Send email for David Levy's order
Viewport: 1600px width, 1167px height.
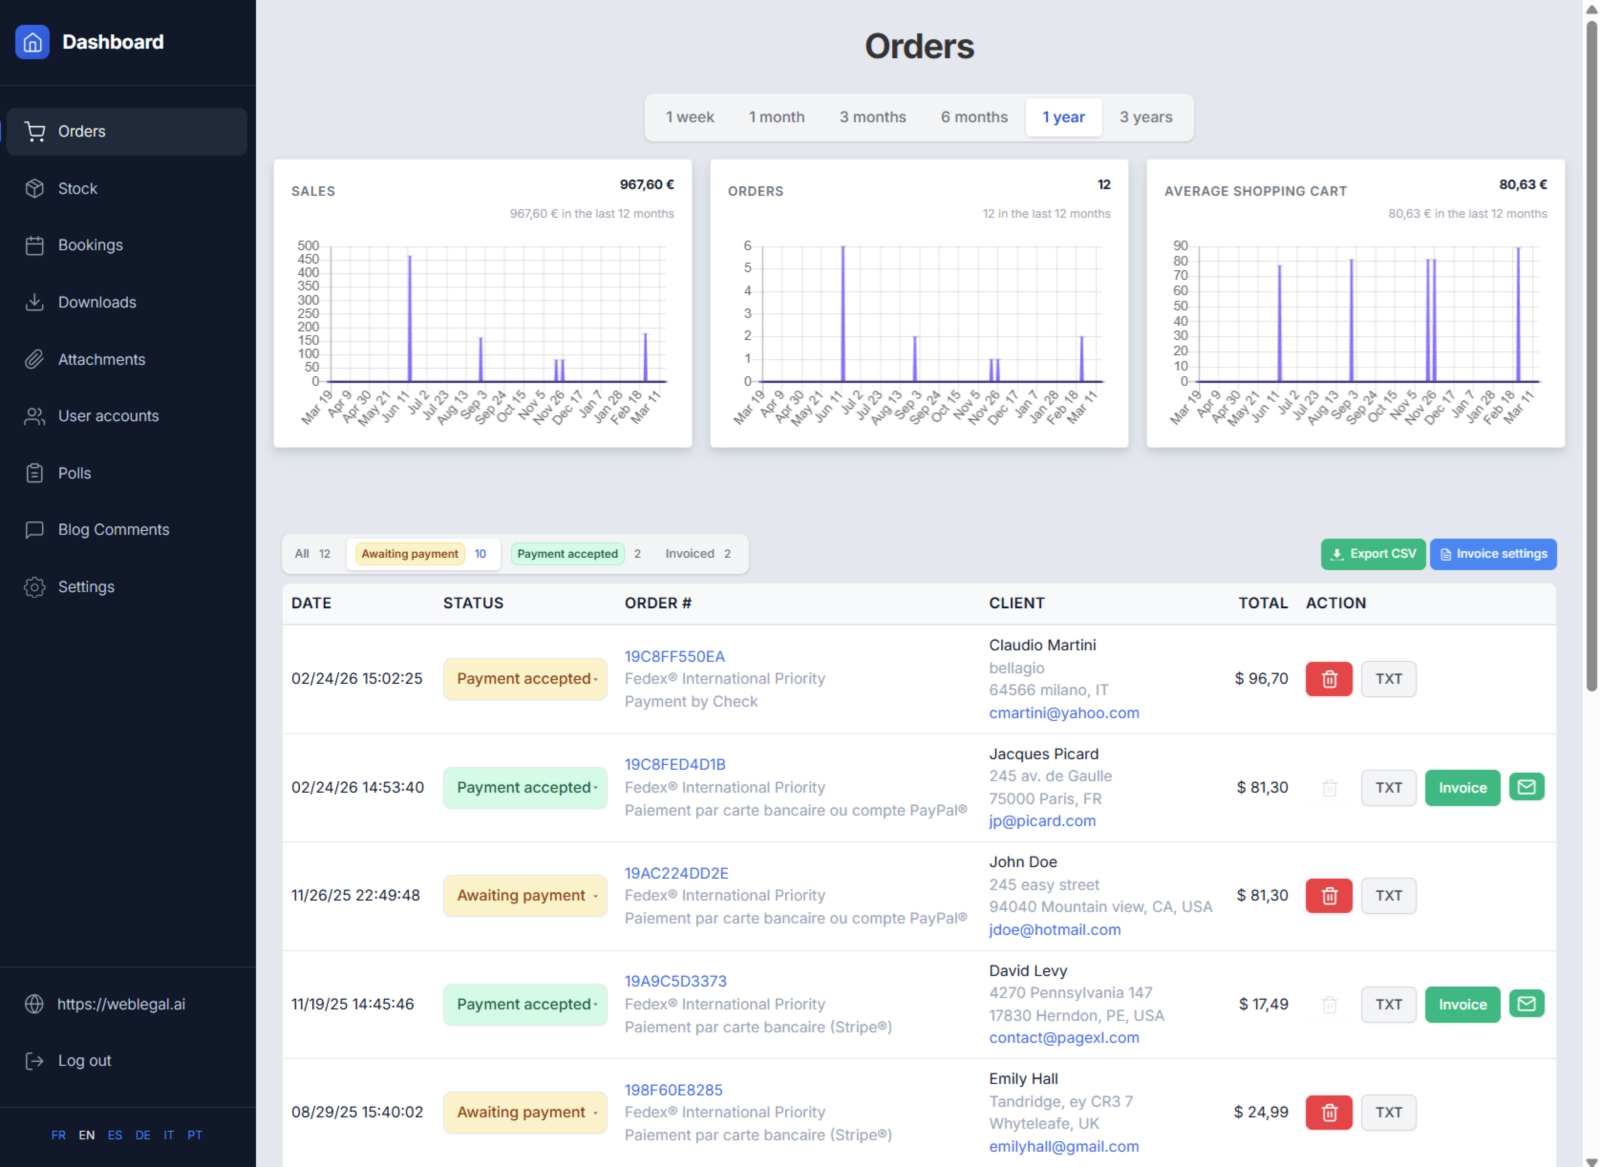tap(1526, 1004)
